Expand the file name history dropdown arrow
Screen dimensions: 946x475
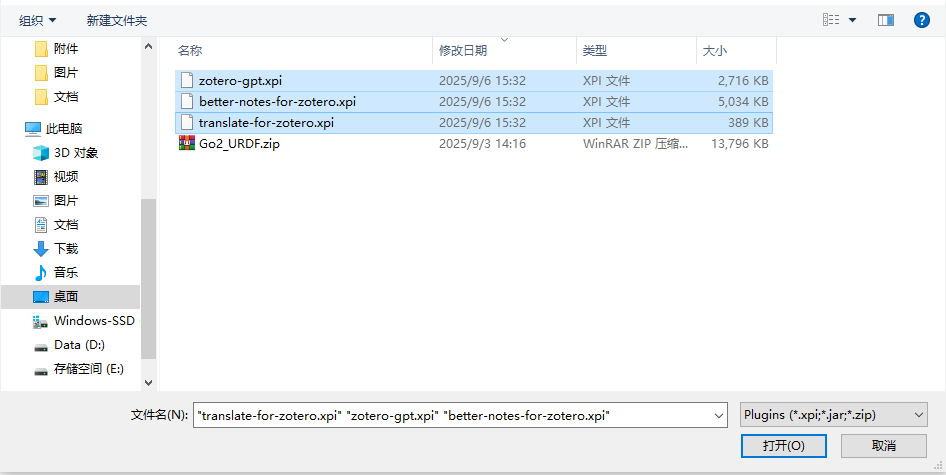[x=719, y=415]
